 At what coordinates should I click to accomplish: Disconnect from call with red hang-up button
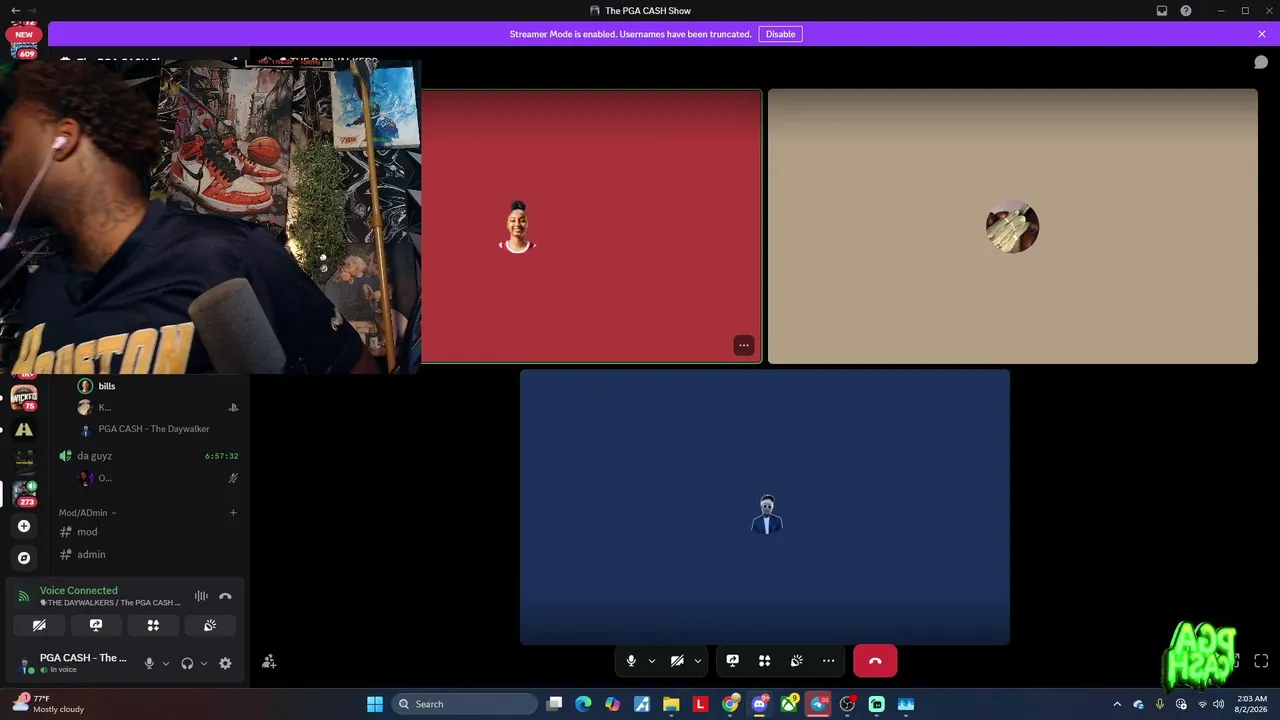tap(875, 661)
